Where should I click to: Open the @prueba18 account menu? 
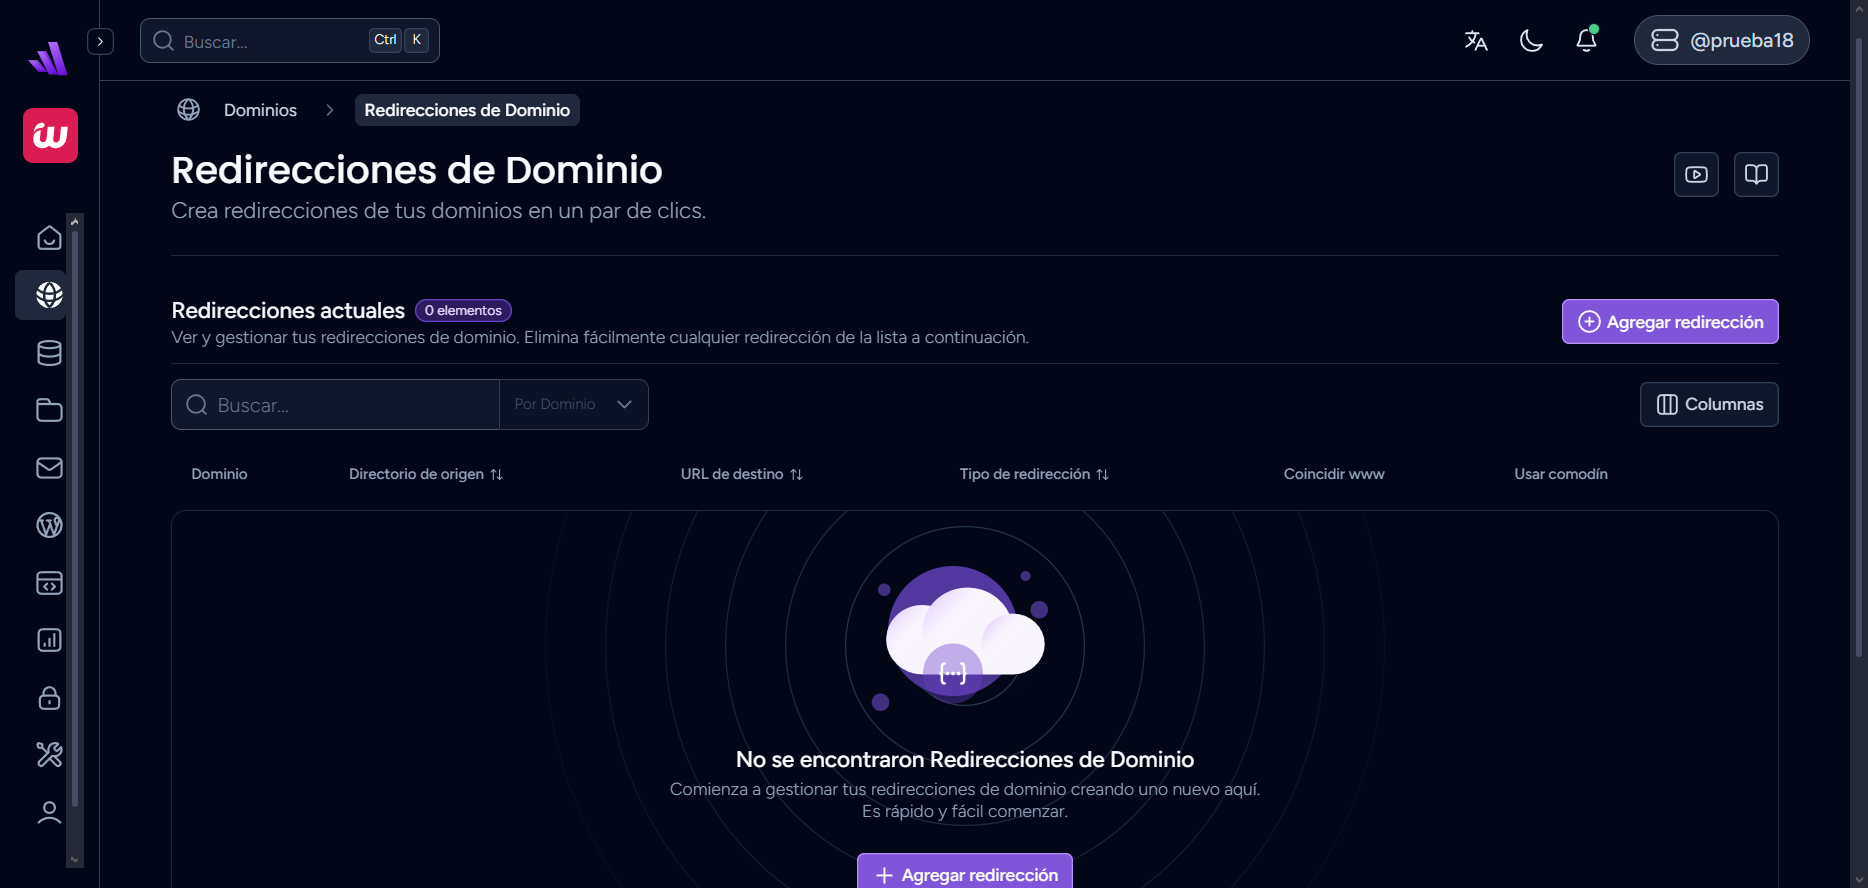click(1721, 40)
